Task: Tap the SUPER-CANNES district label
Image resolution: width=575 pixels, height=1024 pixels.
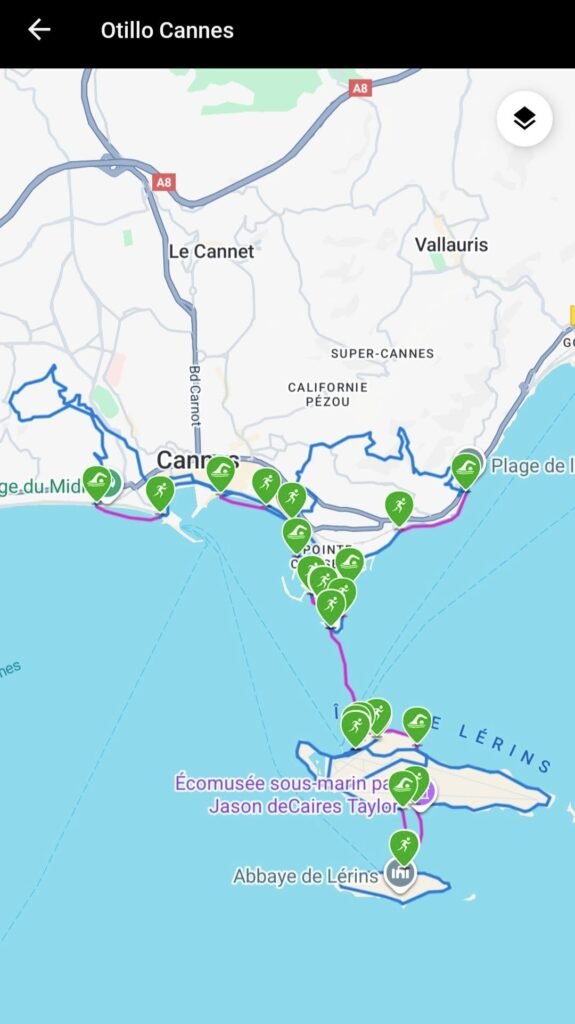Action: click(382, 353)
